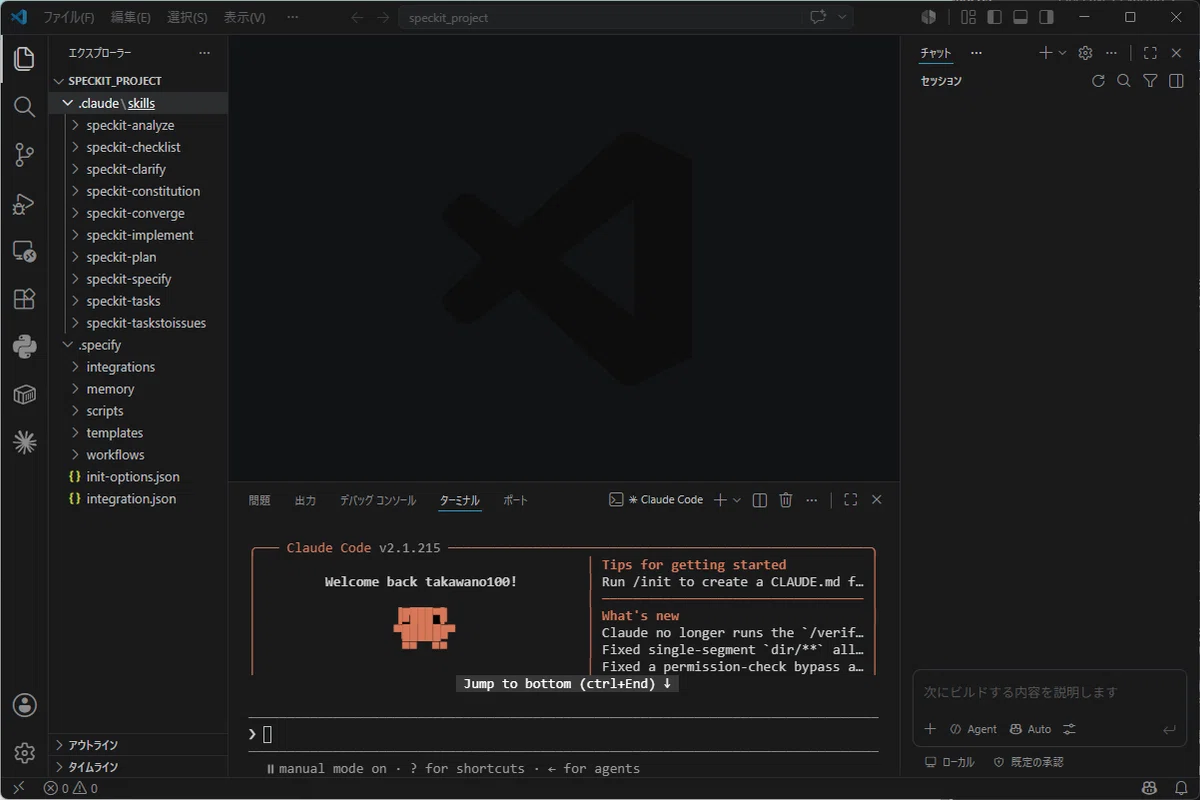The image size is (1200, 800).
Task: Open Copilot status icon in status bar
Action: click(1150, 789)
